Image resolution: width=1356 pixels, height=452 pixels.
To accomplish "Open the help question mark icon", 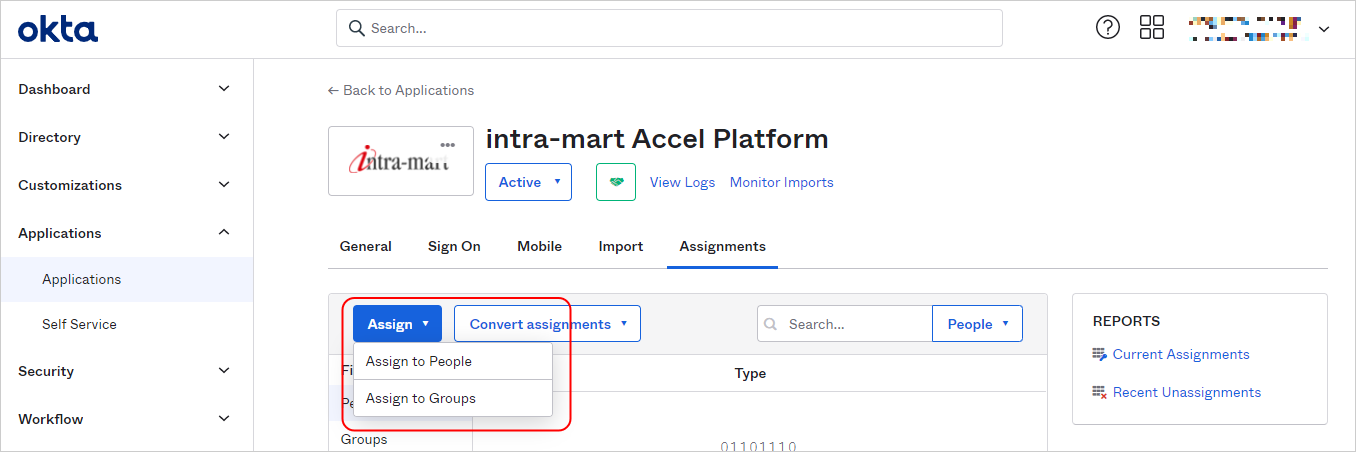I will pos(1108,28).
